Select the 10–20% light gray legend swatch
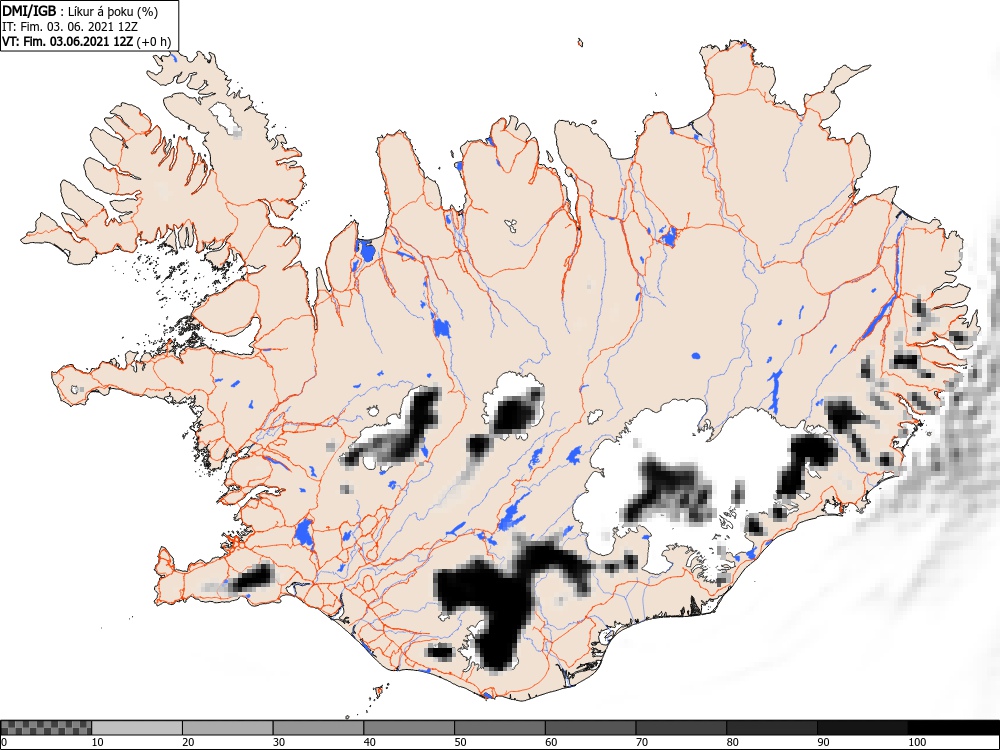Screen dimensions: 1000x750 pyautogui.click(x=137, y=728)
